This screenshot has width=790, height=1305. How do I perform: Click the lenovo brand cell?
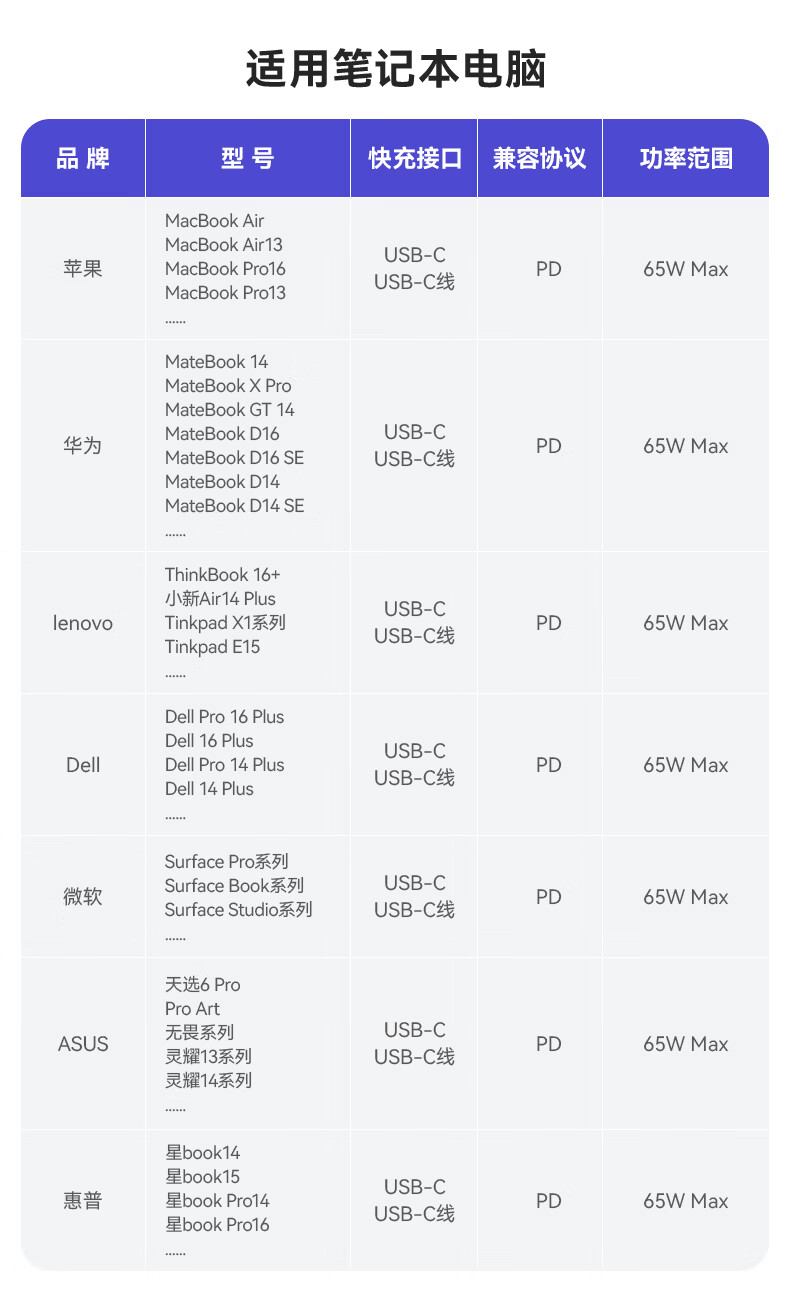[x=83, y=623]
